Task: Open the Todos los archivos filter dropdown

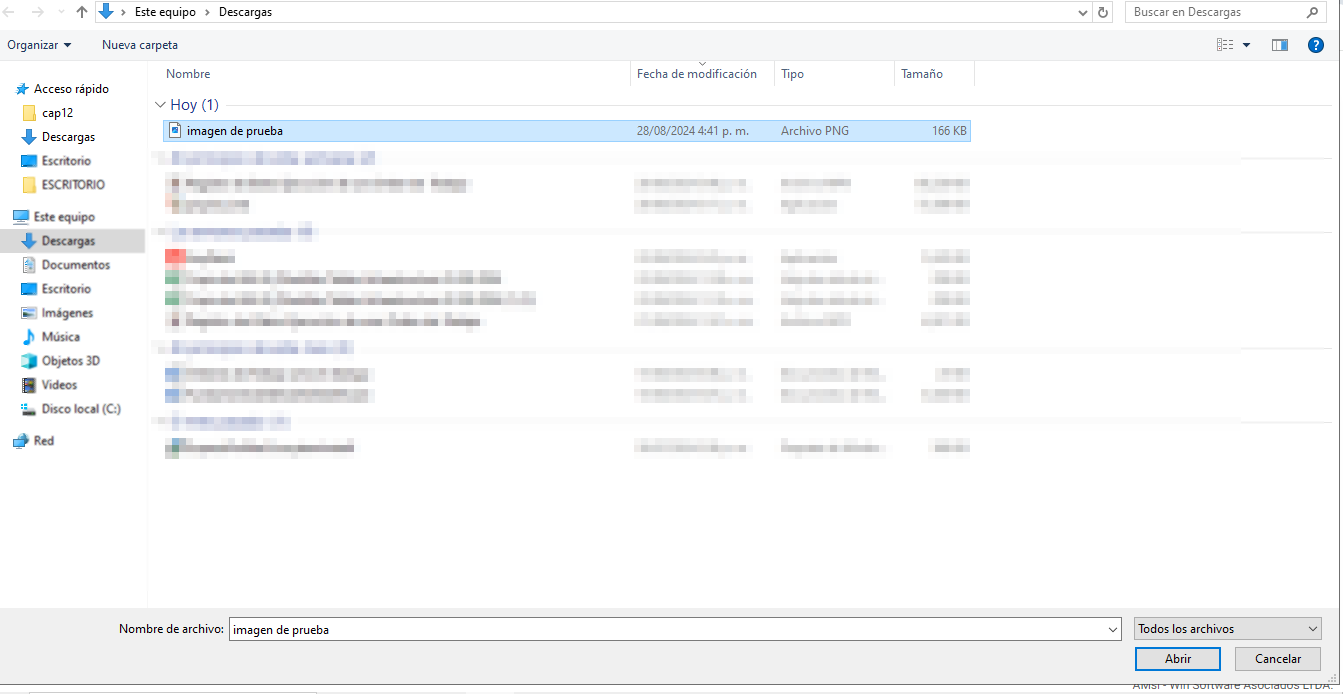Action: [1228, 629]
